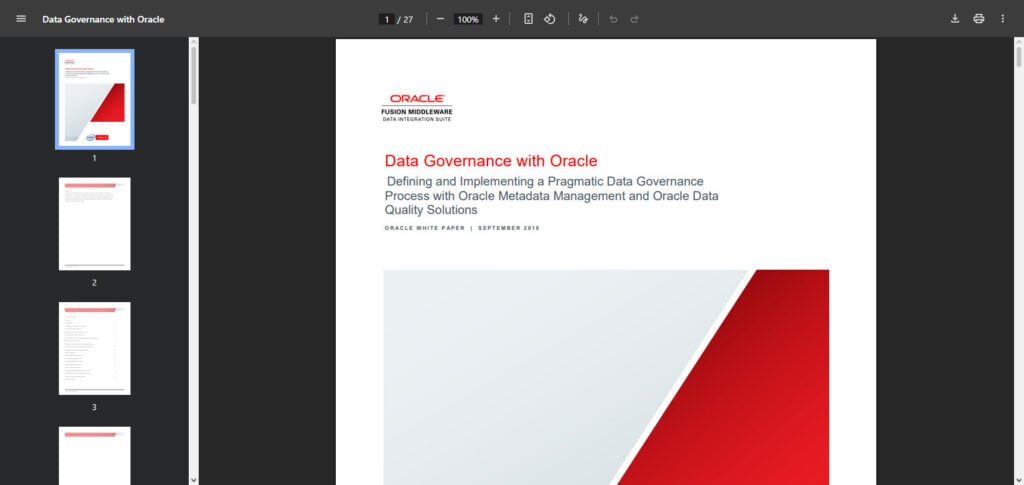
Task: Open page 2 thumbnail
Action: 95,224
